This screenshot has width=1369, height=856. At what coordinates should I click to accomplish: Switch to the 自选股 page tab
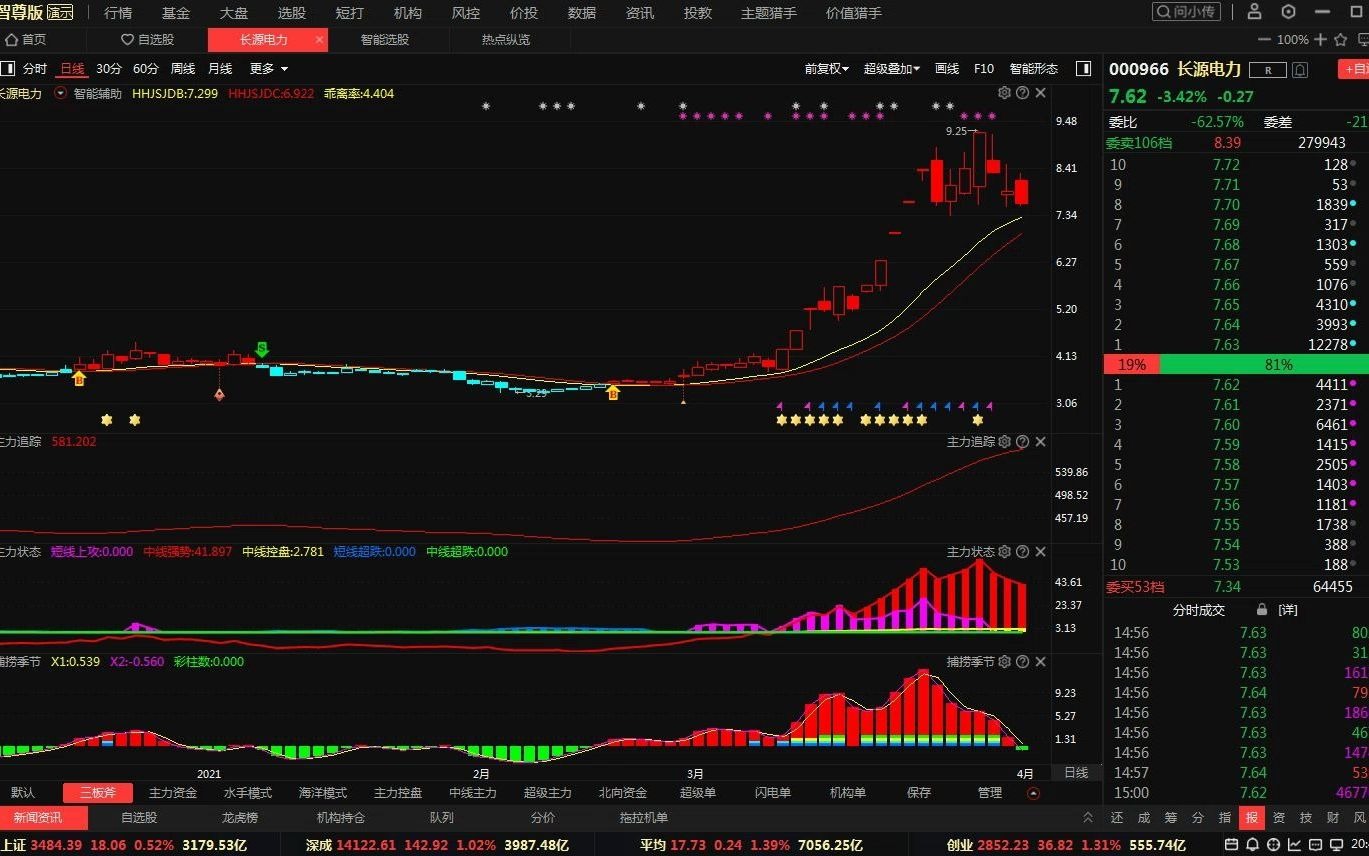pos(148,40)
